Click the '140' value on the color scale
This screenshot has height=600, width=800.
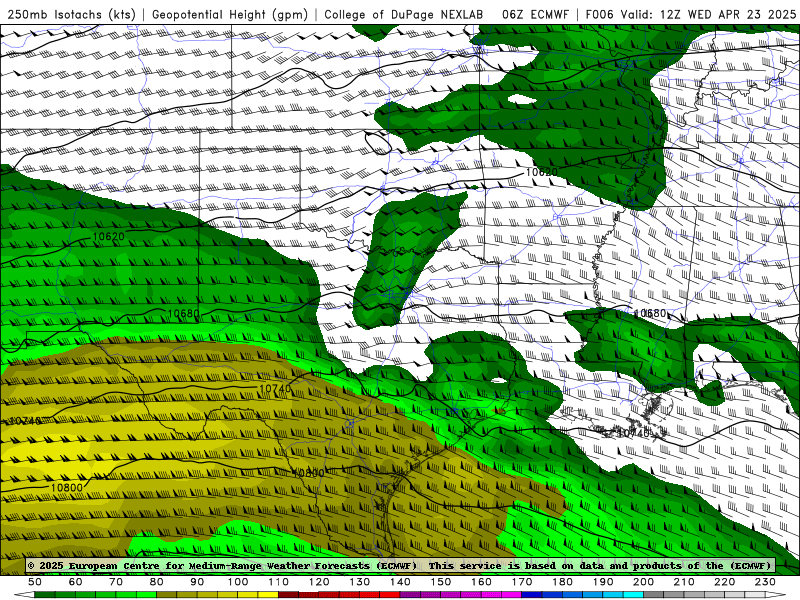400,582
